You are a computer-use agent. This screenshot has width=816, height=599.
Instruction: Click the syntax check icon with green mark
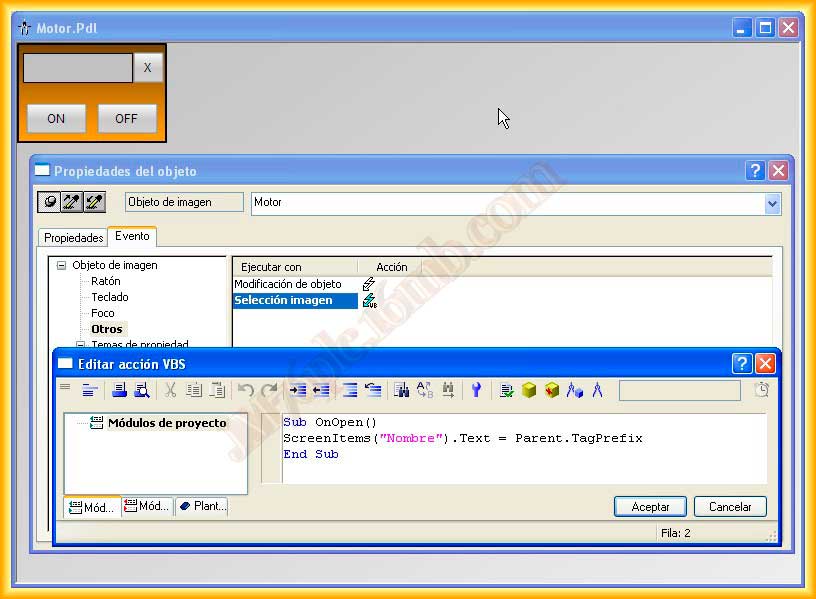[507, 390]
